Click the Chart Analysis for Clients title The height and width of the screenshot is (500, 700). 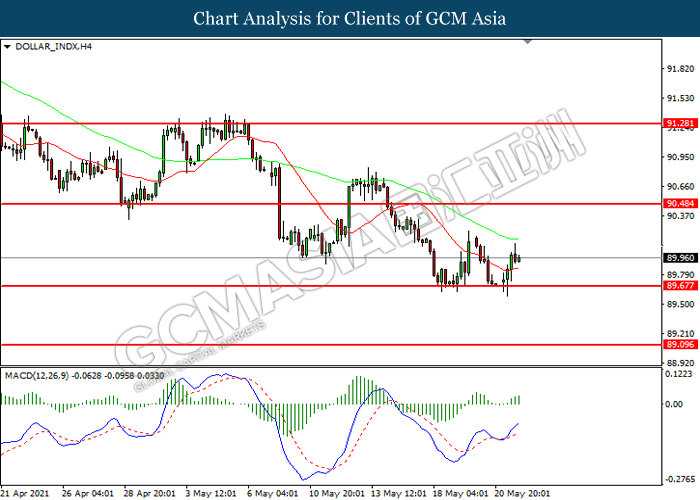(350, 19)
